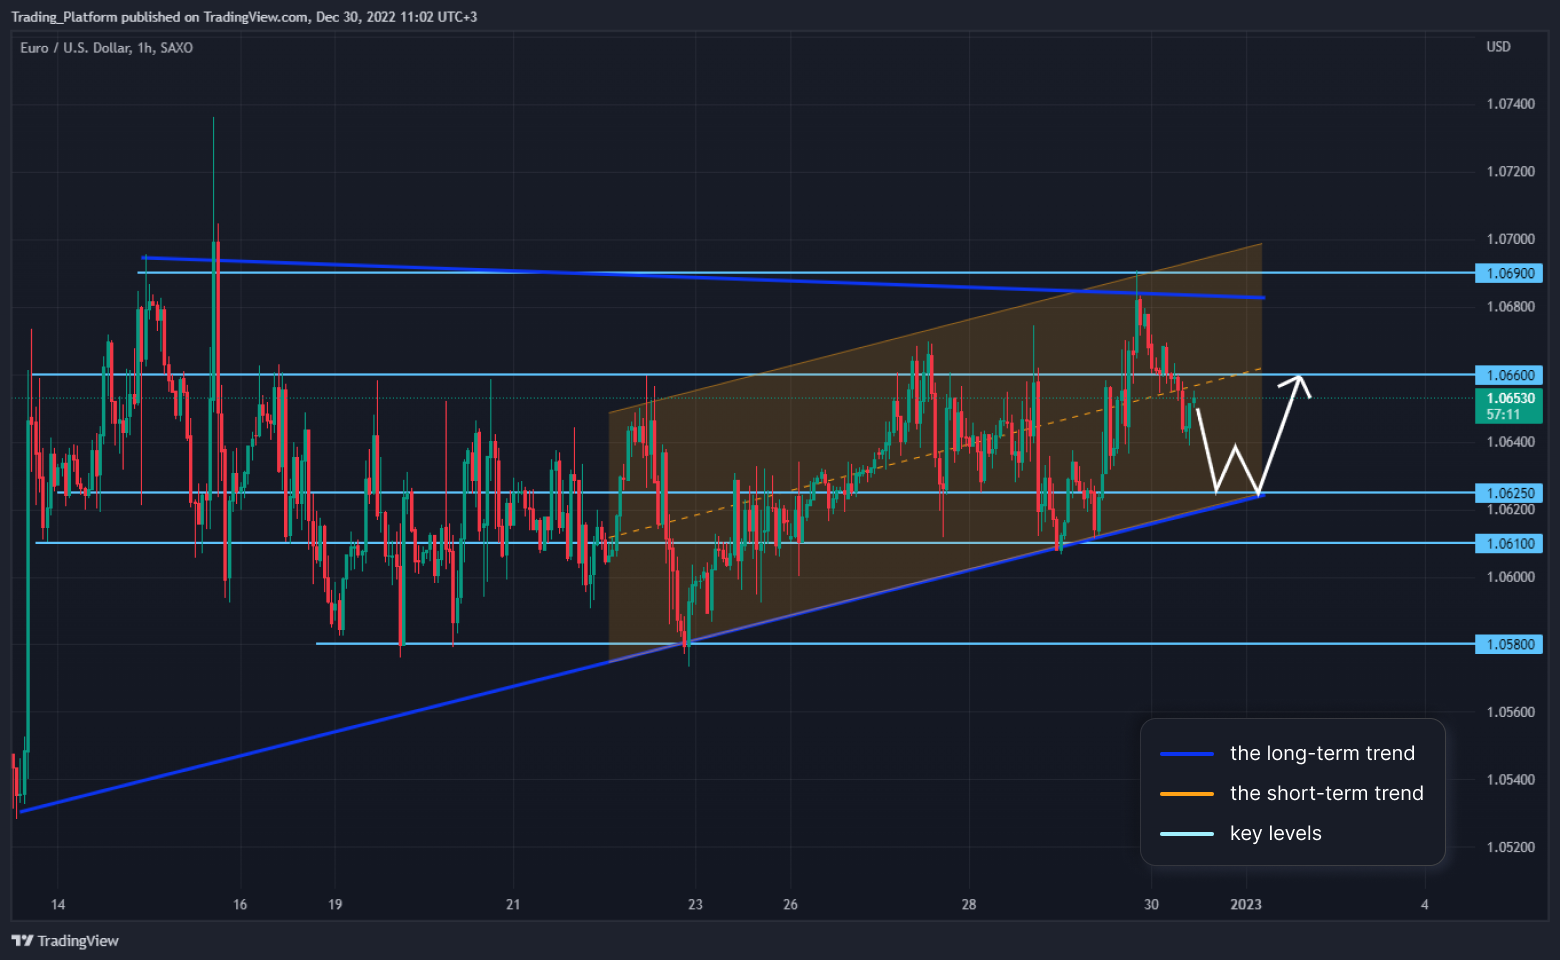The image size is (1560, 960).
Task: Click the 1.05800 key level price label
Action: pyautogui.click(x=1509, y=645)
